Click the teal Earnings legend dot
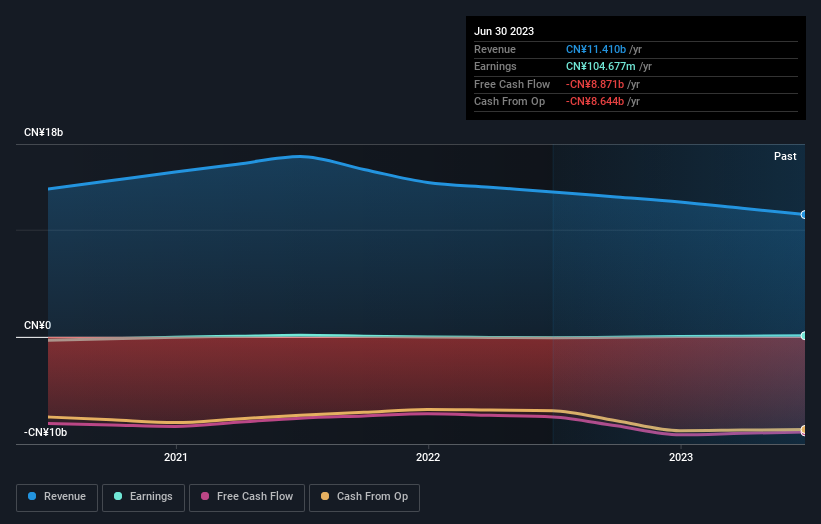 pos(118,496)
